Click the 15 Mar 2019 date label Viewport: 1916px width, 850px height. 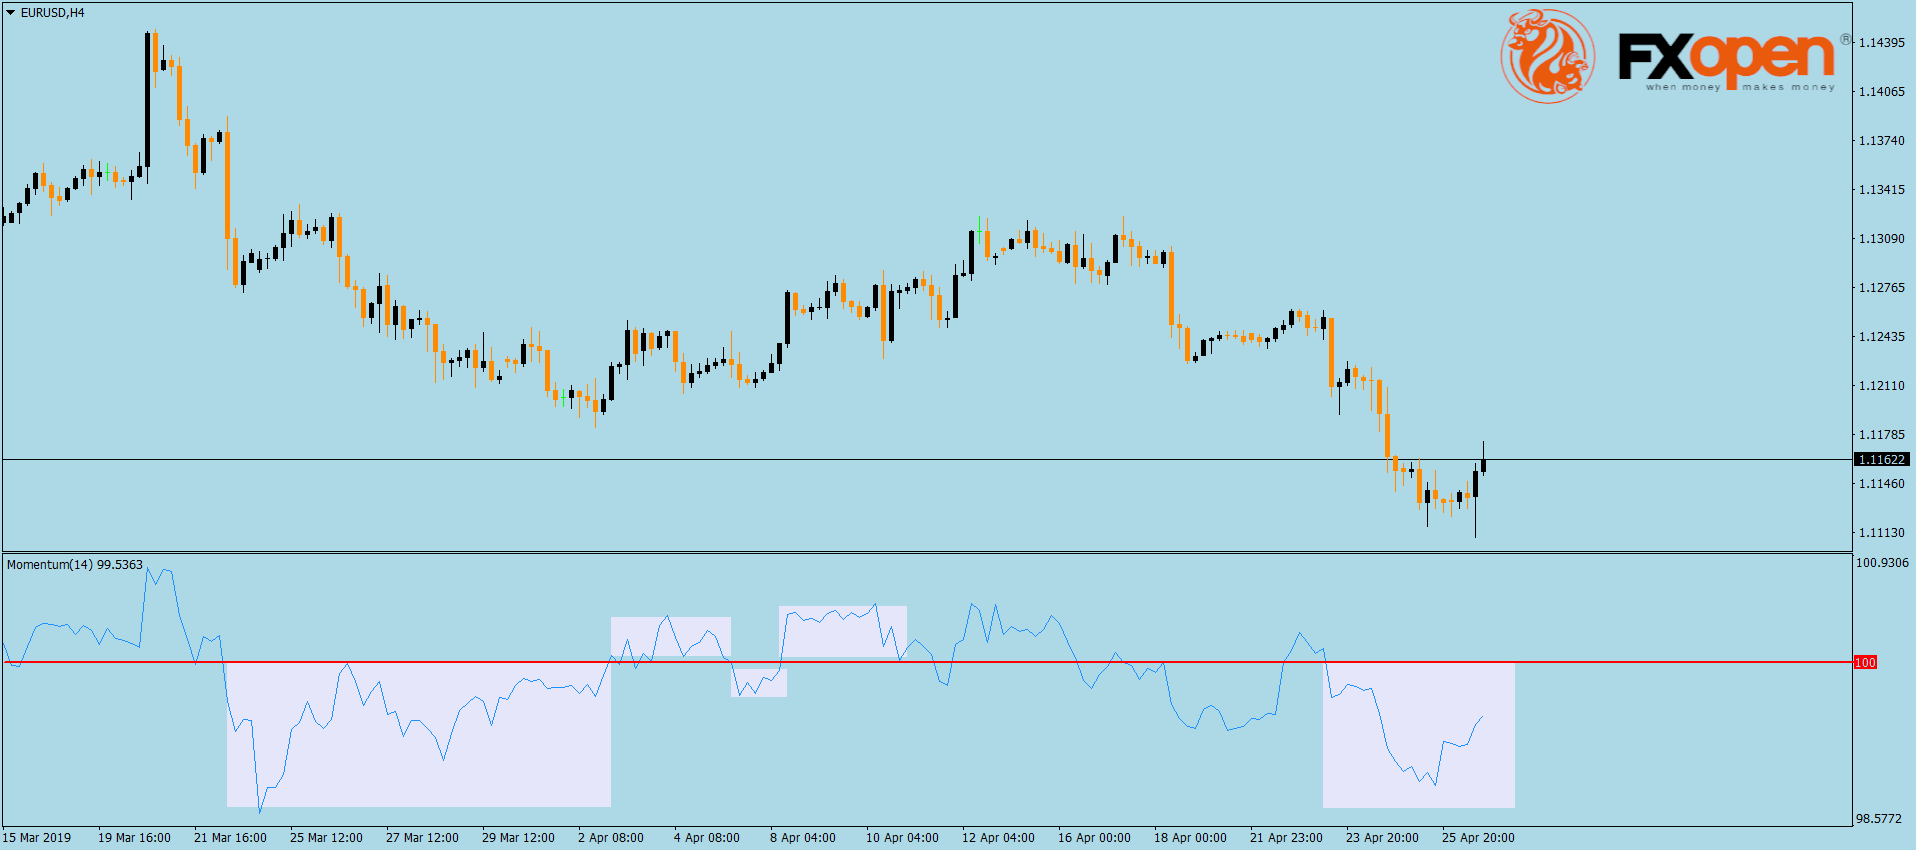(x=38, y=838)
